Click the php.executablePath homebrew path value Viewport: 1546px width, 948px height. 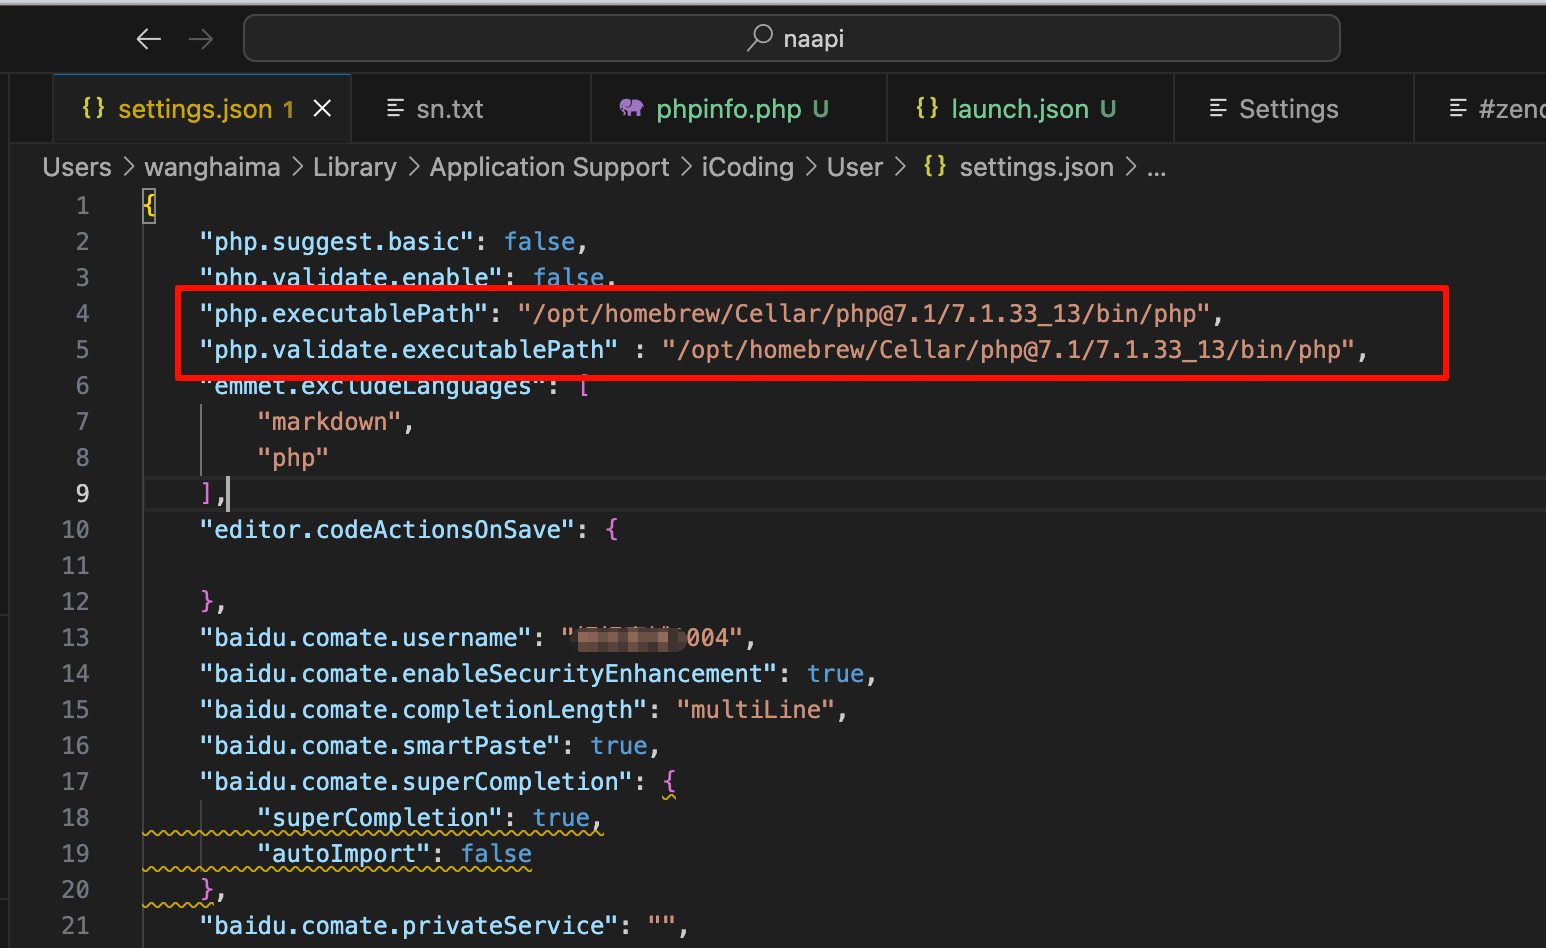[864, 314]
